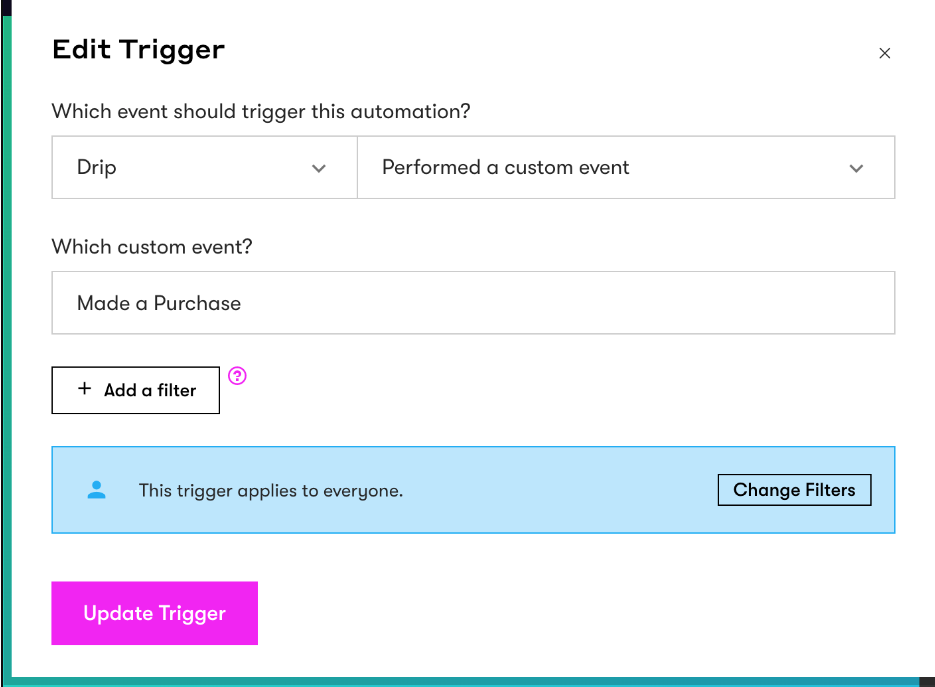Click the Change Filters button
This screenshot has width=935, height=687.
coord(794,489)
